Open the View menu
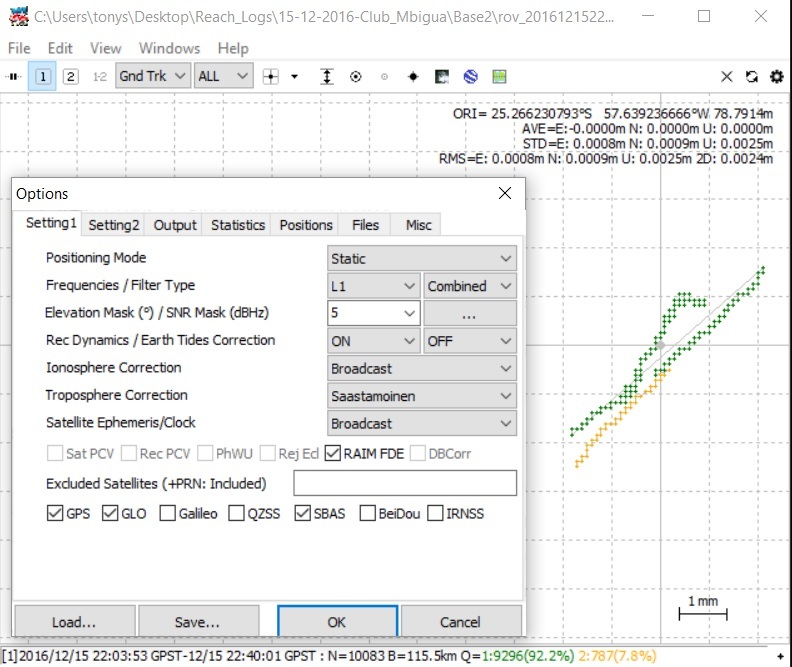 (106, 48)
